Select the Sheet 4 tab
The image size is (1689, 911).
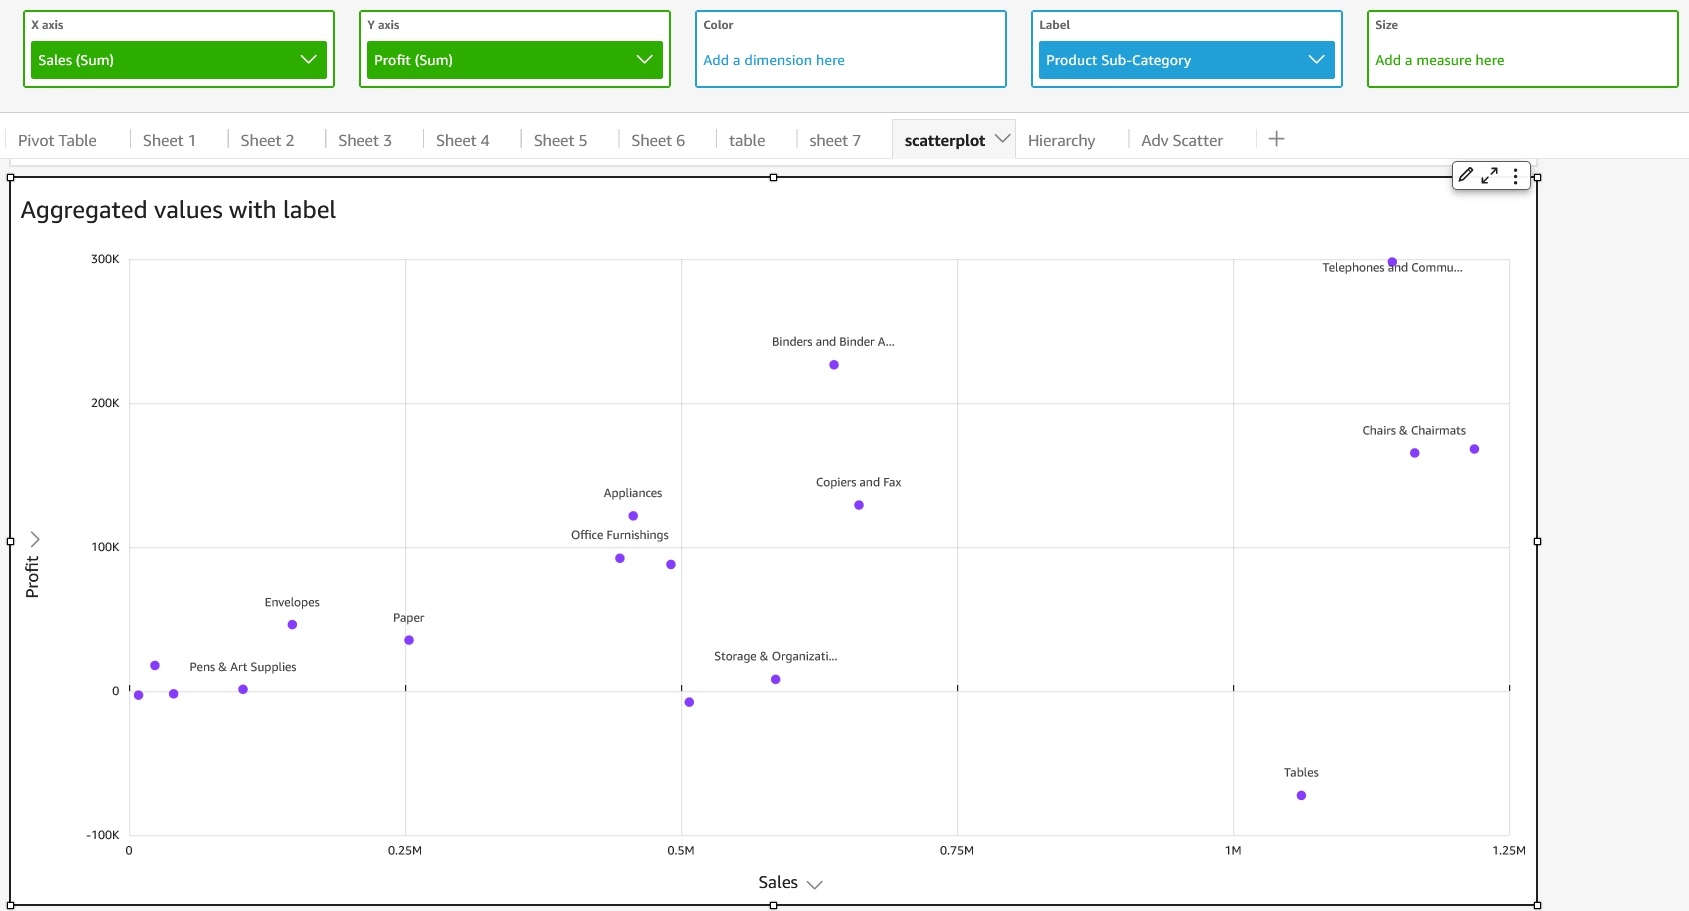coord(462,141)
